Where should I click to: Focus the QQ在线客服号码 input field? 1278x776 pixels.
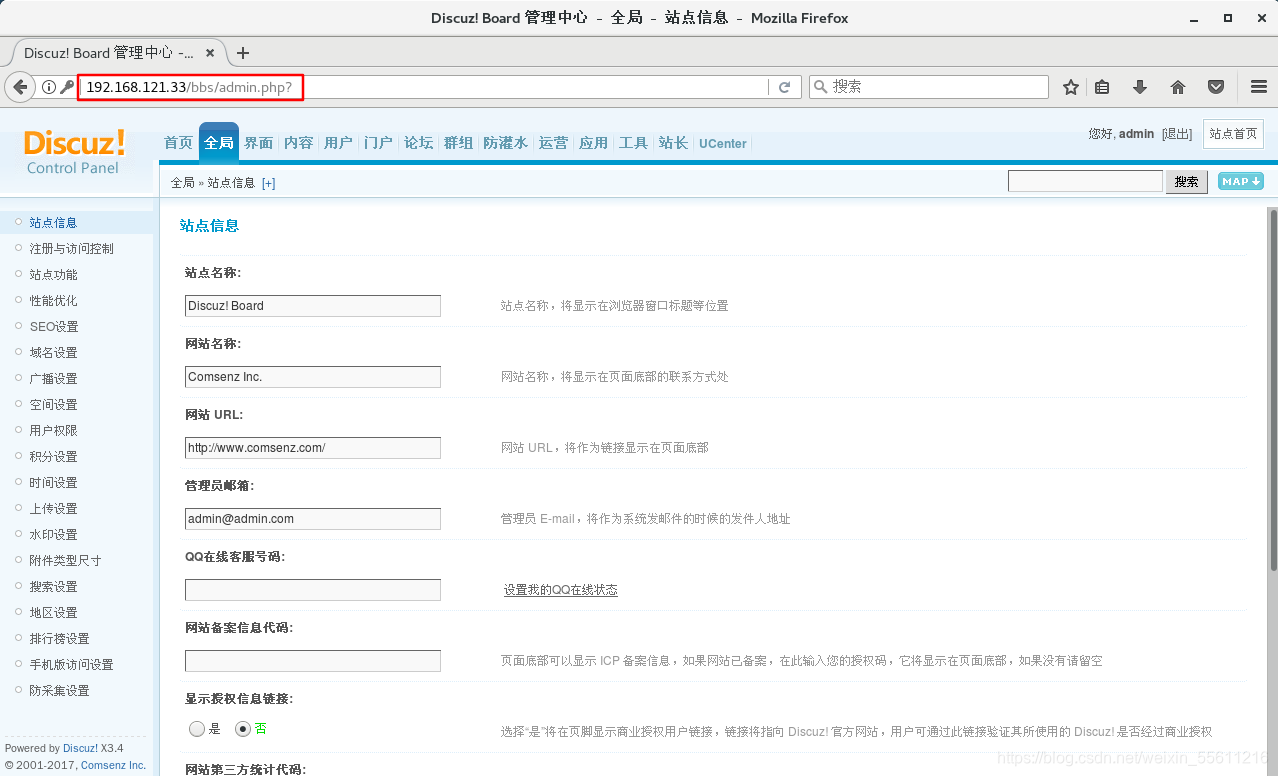313,590
